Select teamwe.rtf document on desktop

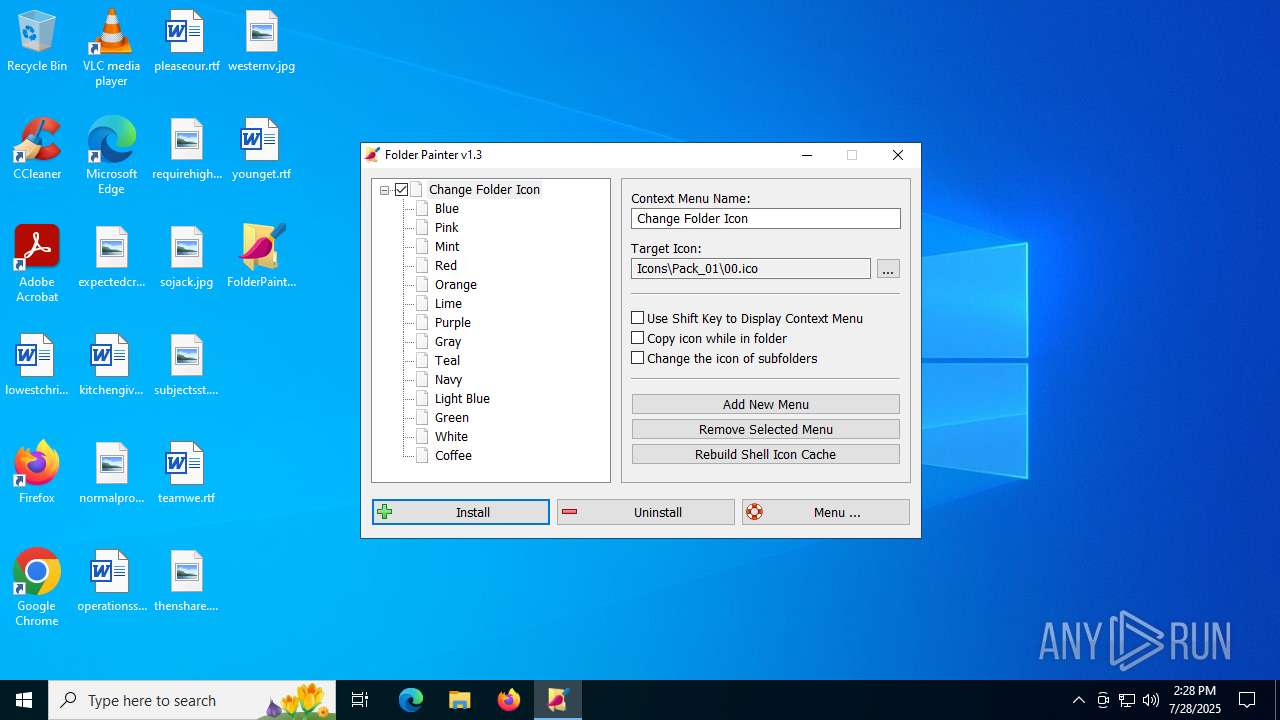coord(187,474)
